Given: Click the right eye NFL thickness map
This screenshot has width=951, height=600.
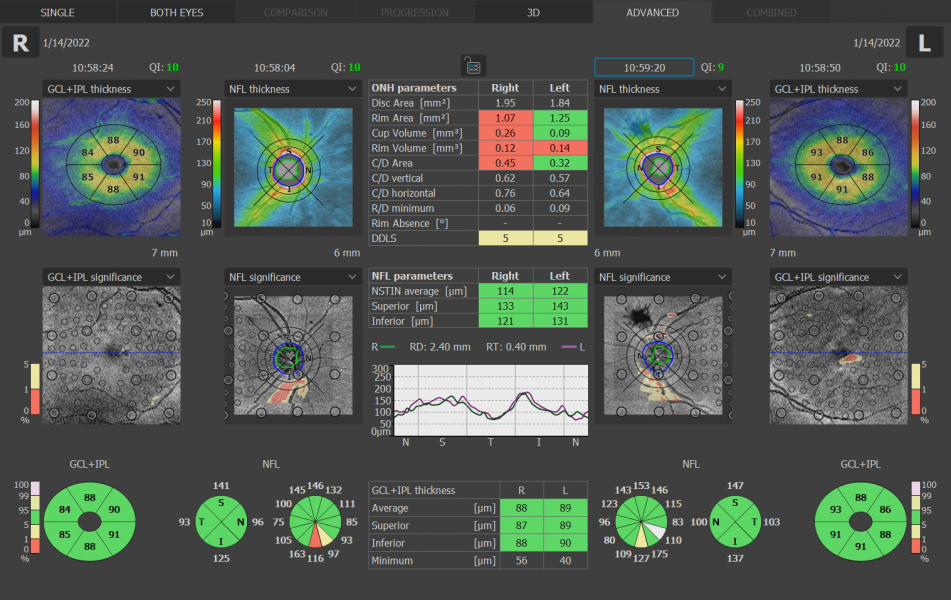Looking at the screenshot, I should click(x=294, y=167).
